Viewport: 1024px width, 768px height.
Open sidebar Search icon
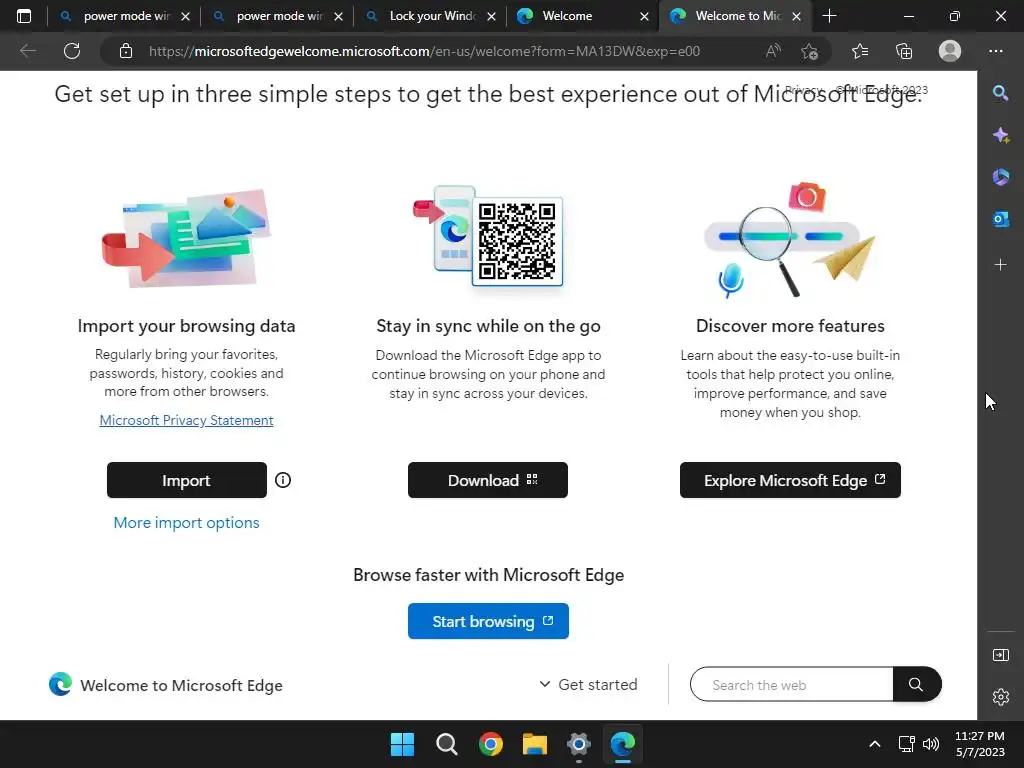(x=1000, y=93)
